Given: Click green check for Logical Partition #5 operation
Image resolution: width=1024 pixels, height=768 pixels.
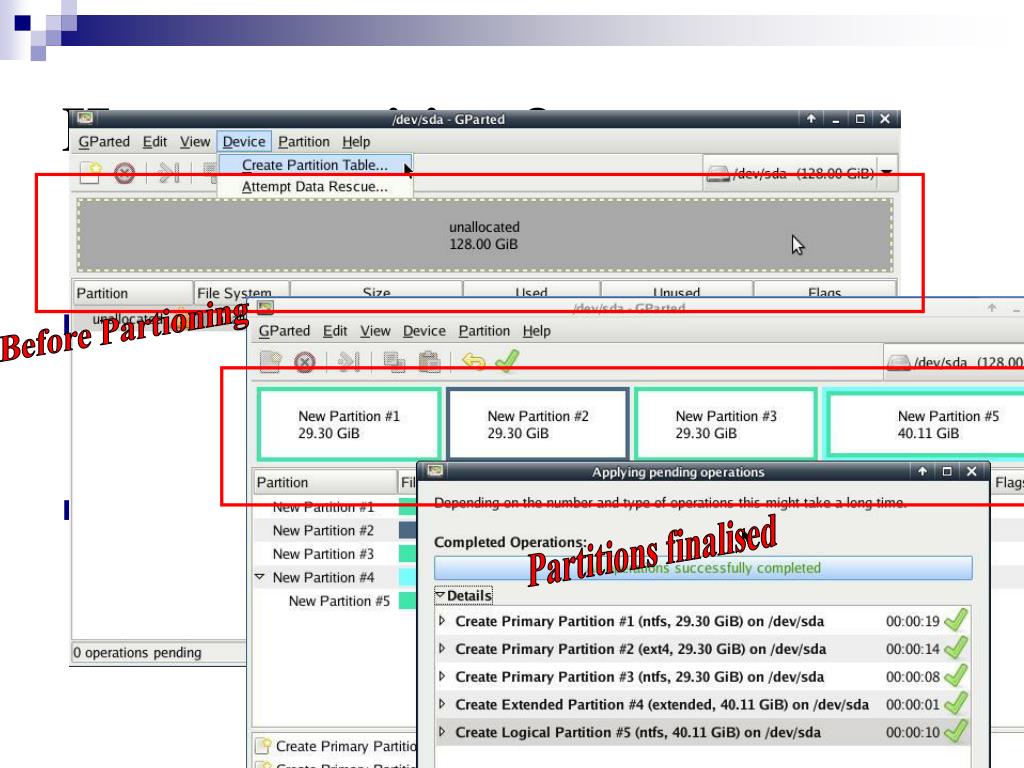Looking at the screenshot, I should [x=956, y=731].
